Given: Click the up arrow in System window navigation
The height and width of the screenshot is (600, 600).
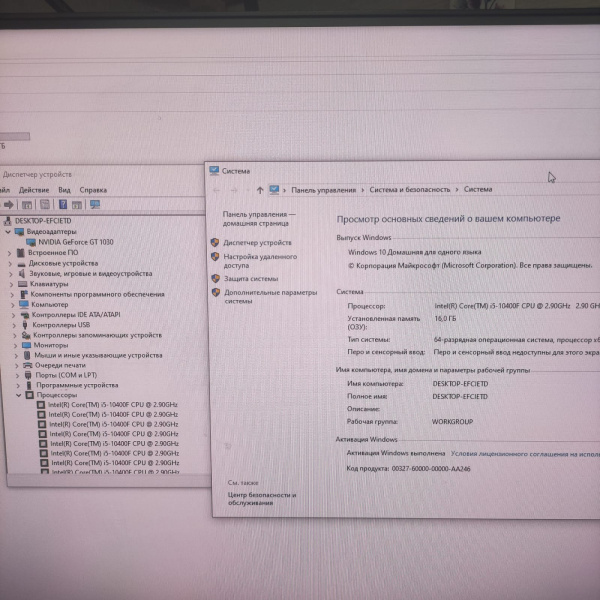Looking at the screenshot, I should coord(260,189).
